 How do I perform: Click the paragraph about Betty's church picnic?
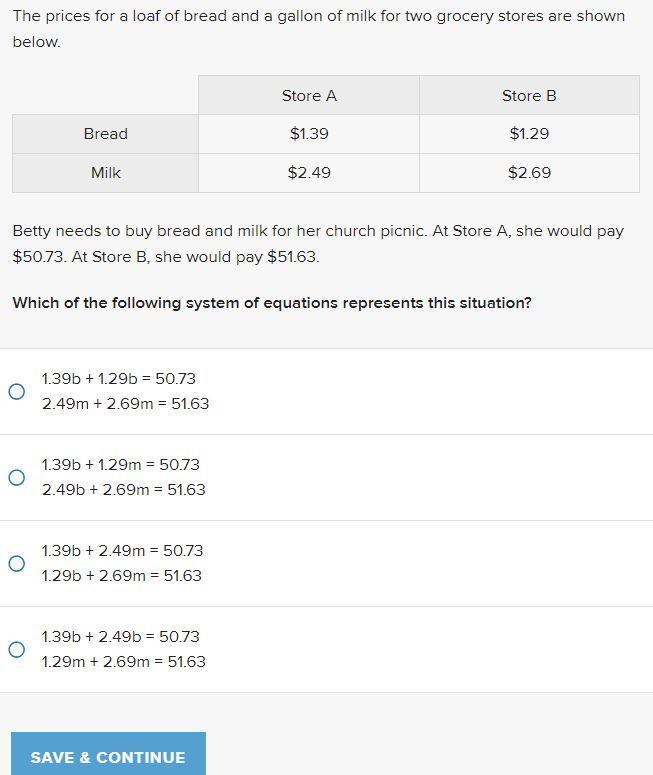(318, 243)
